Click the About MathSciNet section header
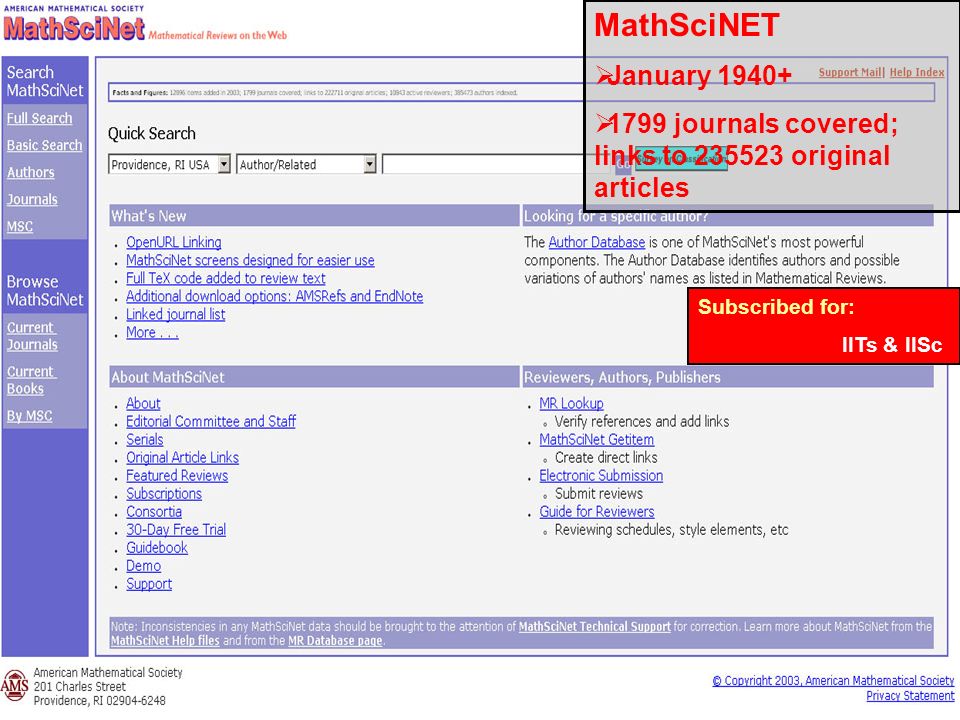The image size is (960, 720). click(x=314, y=377)
